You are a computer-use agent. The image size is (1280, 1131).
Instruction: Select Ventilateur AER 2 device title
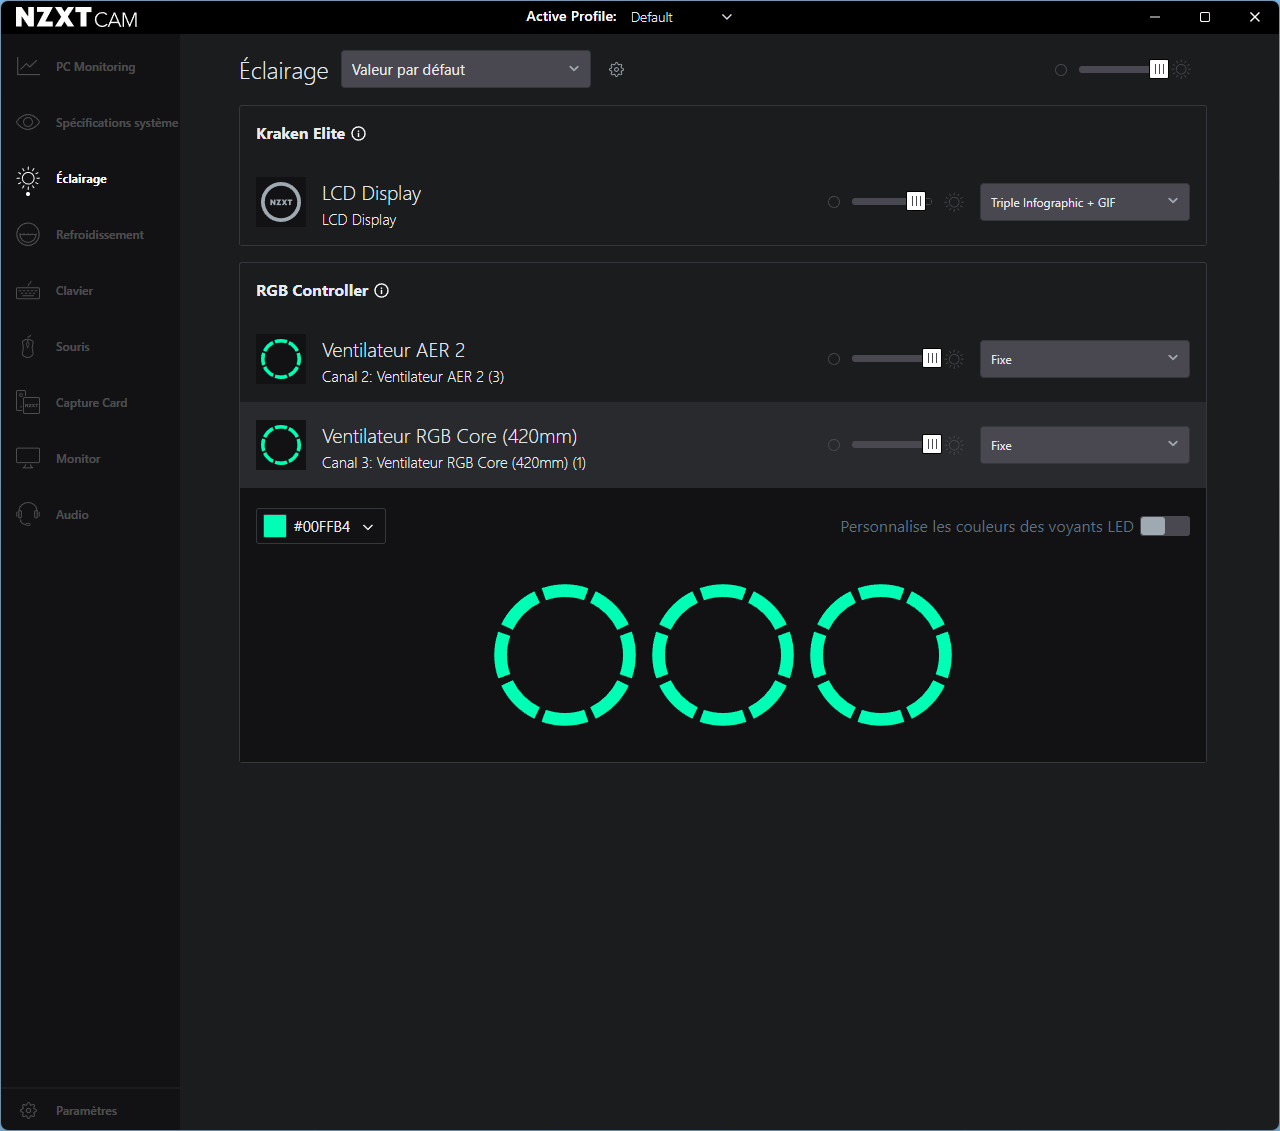393,351
